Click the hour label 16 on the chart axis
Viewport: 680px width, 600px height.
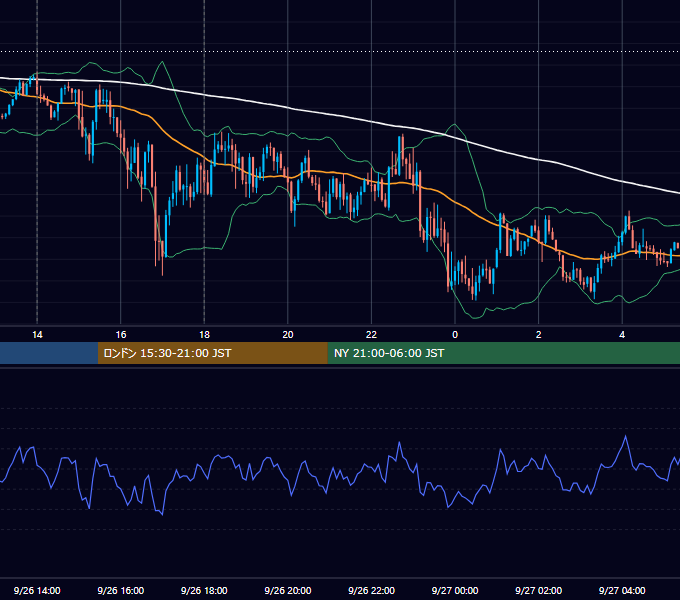121,335
